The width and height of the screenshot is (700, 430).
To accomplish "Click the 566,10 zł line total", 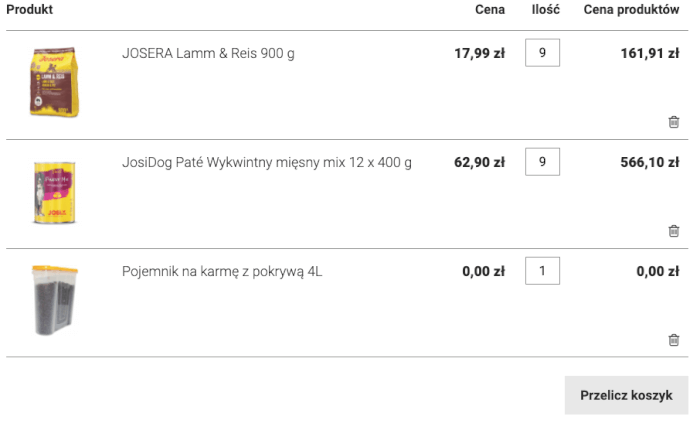I will click(x=649, y=162).
